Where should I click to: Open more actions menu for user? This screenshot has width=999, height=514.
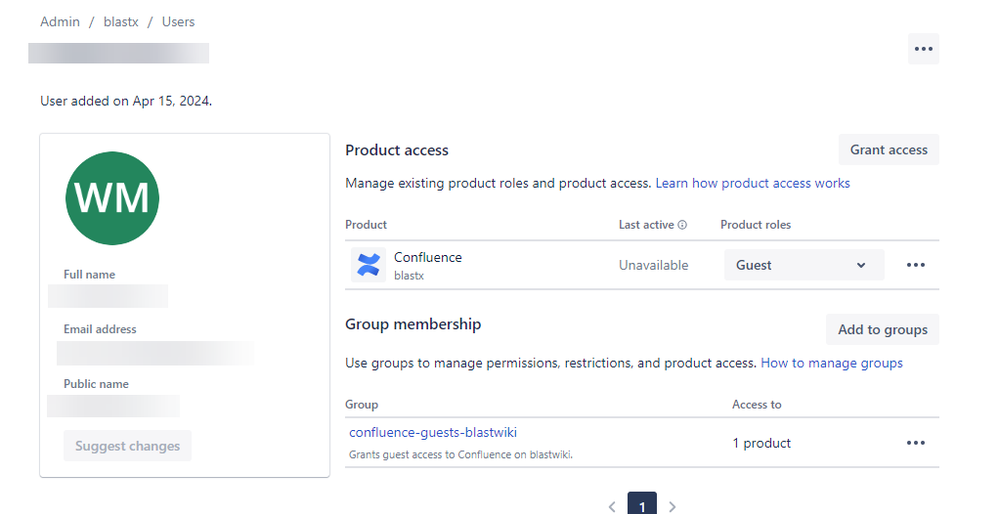(923, 49)
